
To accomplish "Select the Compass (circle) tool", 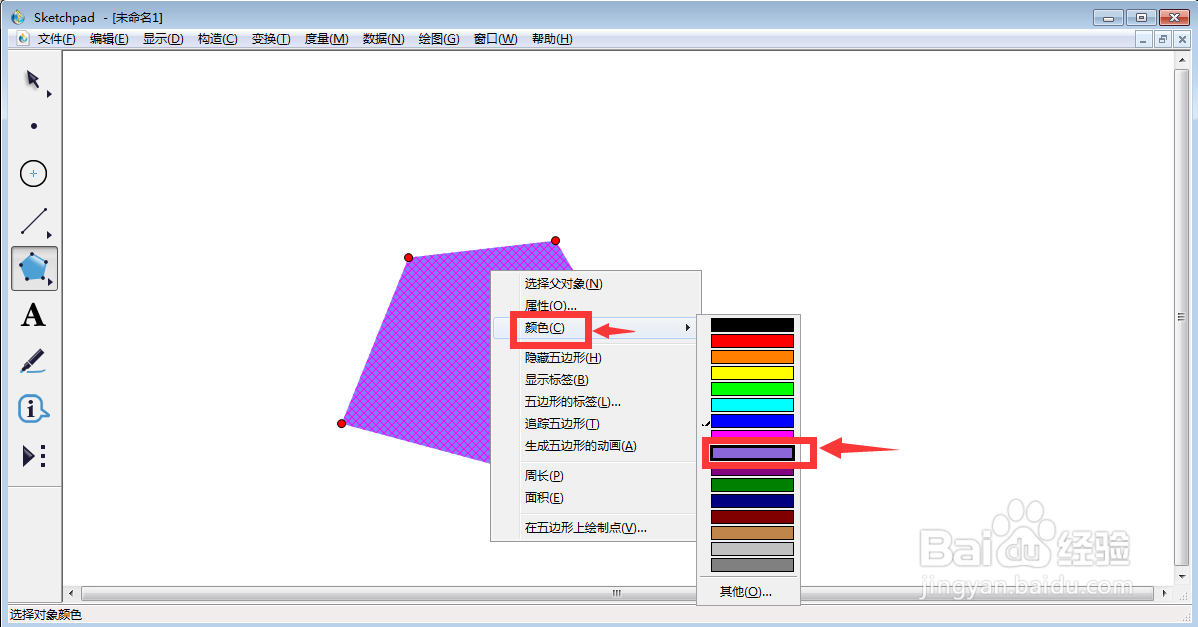I will coord(33,173).
